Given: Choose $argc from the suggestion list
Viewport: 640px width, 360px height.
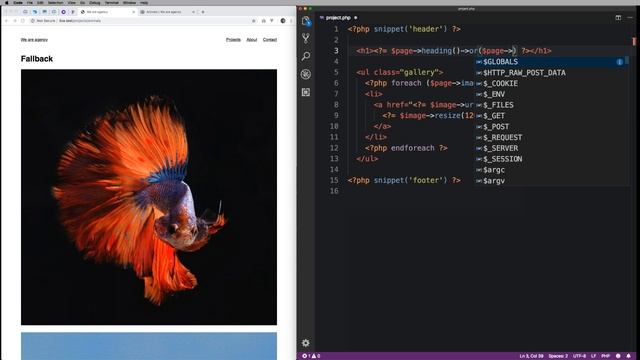Looking at the screenshot, I should (x=552, y=170).
